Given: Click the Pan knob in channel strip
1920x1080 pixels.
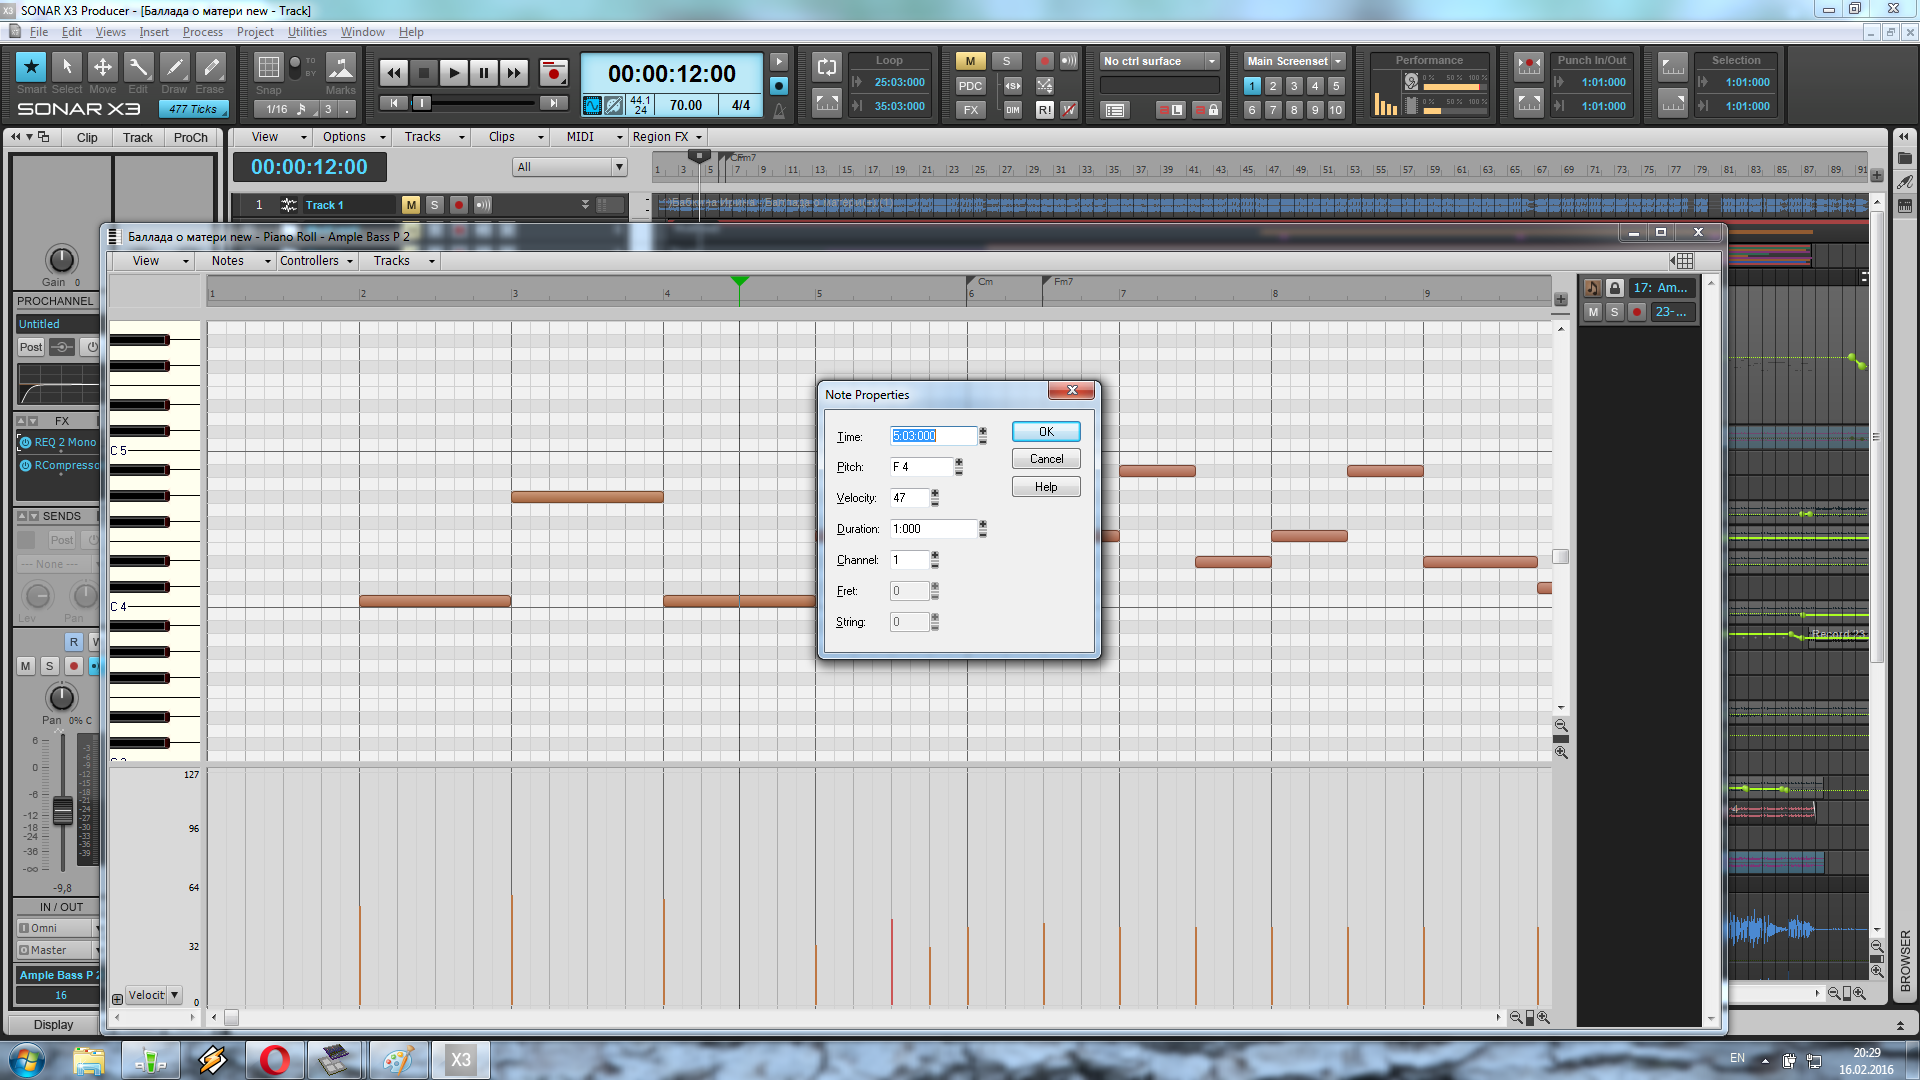Looking at the screenshot, I should click(61, 697).
